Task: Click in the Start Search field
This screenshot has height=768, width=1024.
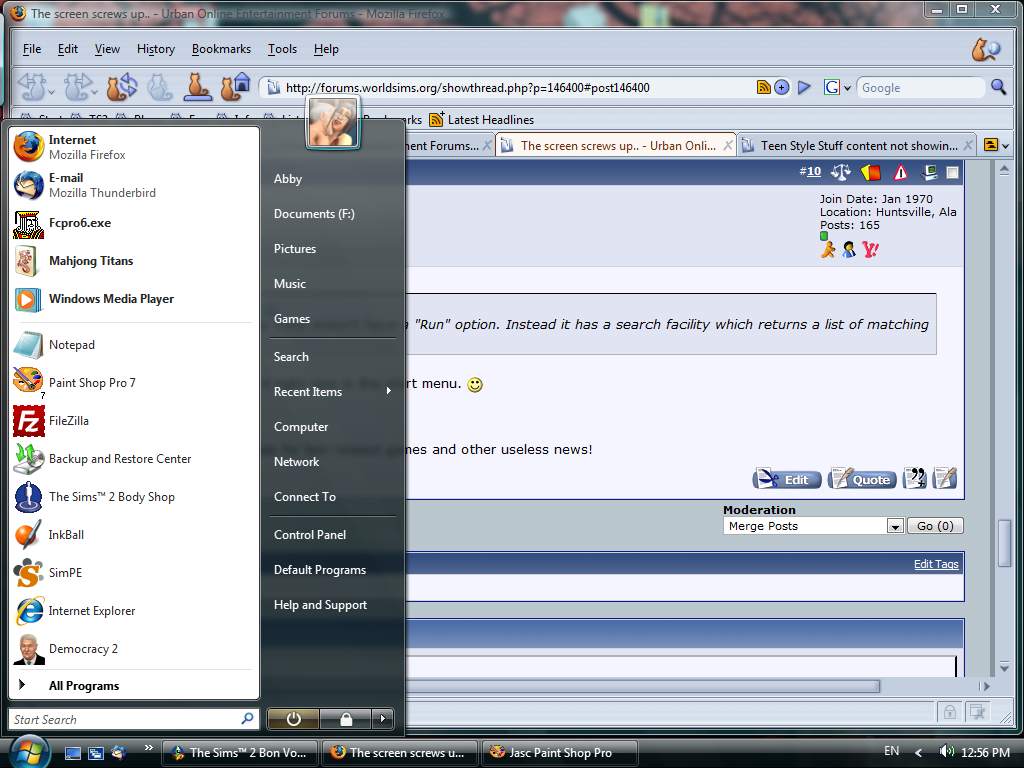Action: pyautogui.click(x=133, y=720)
